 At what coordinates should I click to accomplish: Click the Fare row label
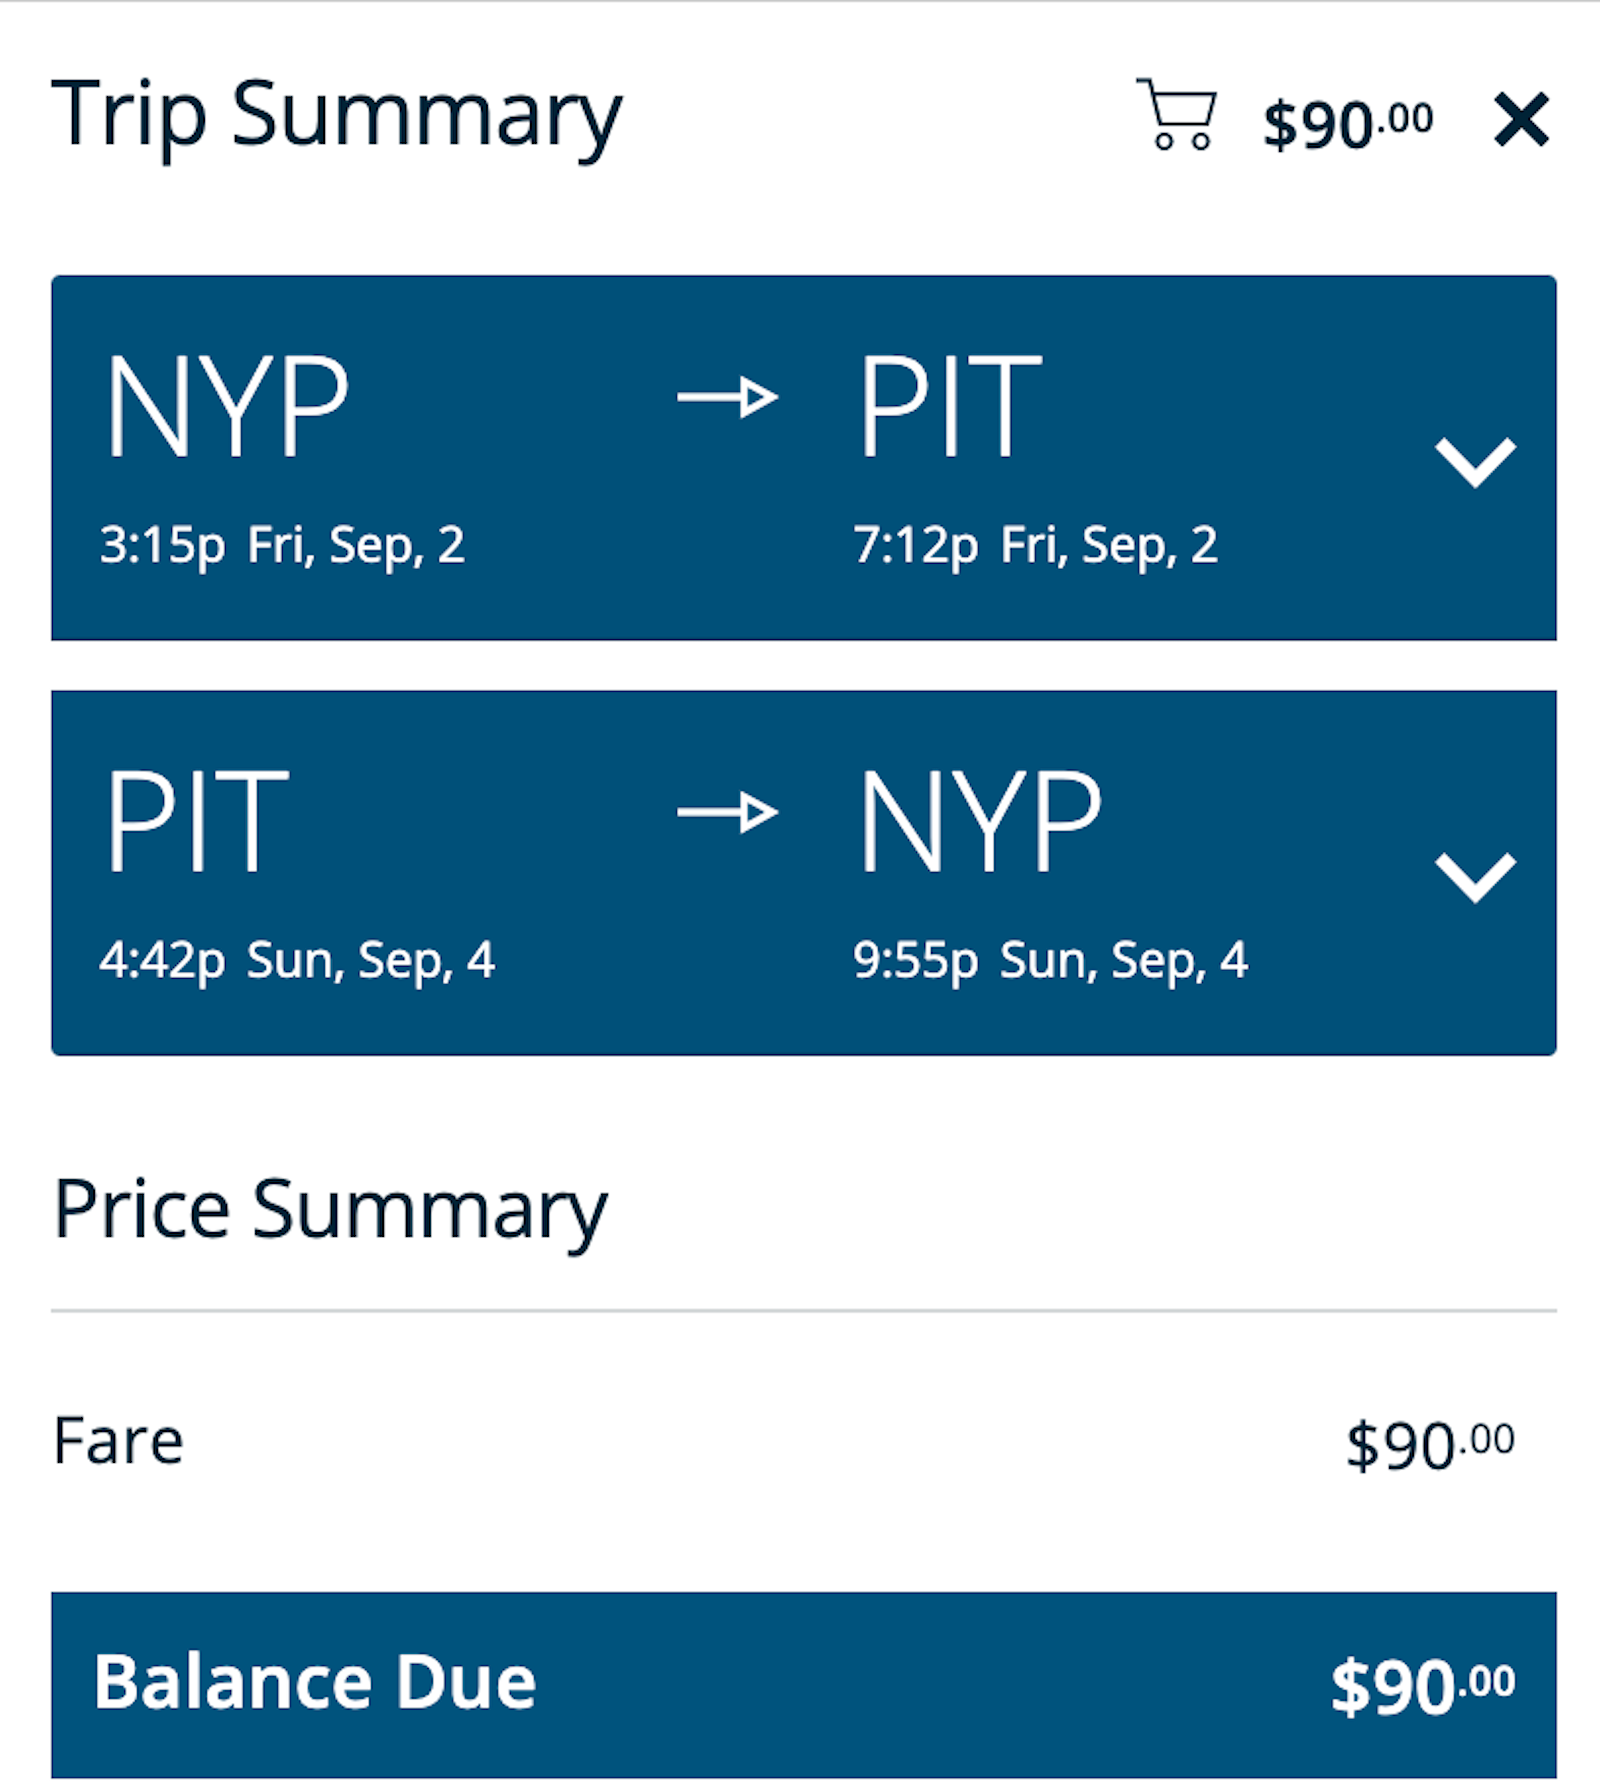click(118, 1441)
